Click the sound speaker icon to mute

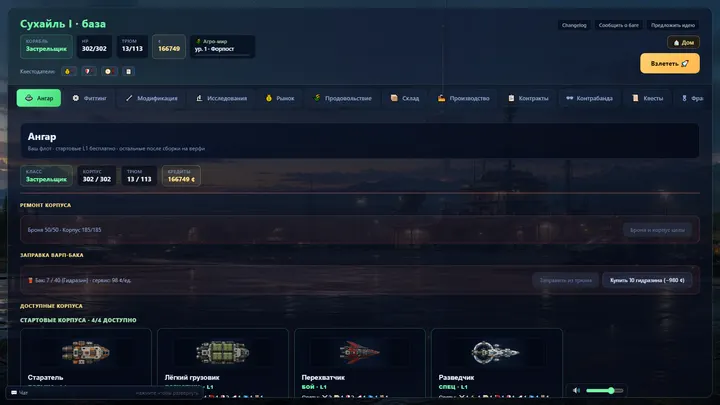coord(576,390)
